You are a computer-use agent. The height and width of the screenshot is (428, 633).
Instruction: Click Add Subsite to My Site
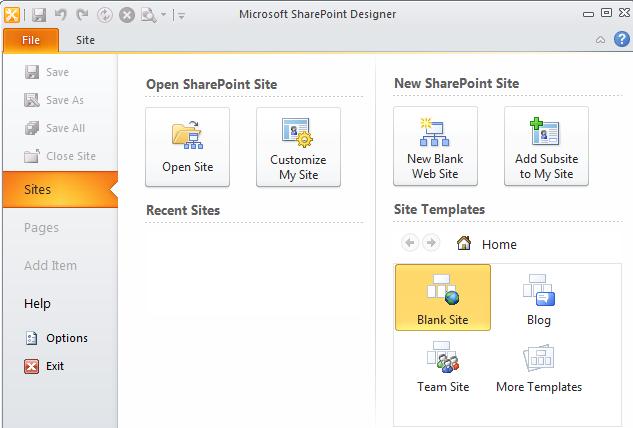pyautogui.click(x=546, y=147)
